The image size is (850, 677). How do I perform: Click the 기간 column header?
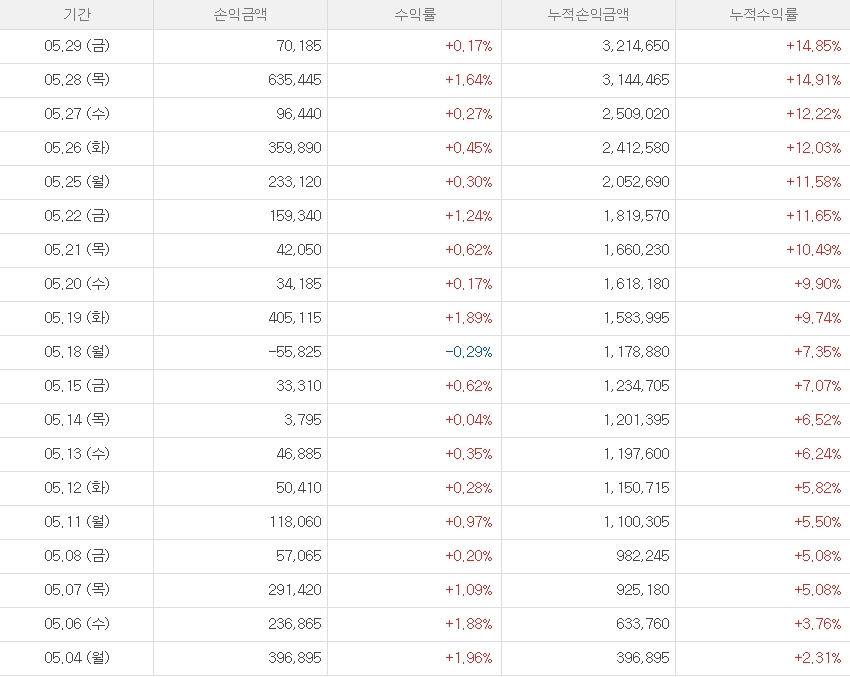(x=76, y=14)
